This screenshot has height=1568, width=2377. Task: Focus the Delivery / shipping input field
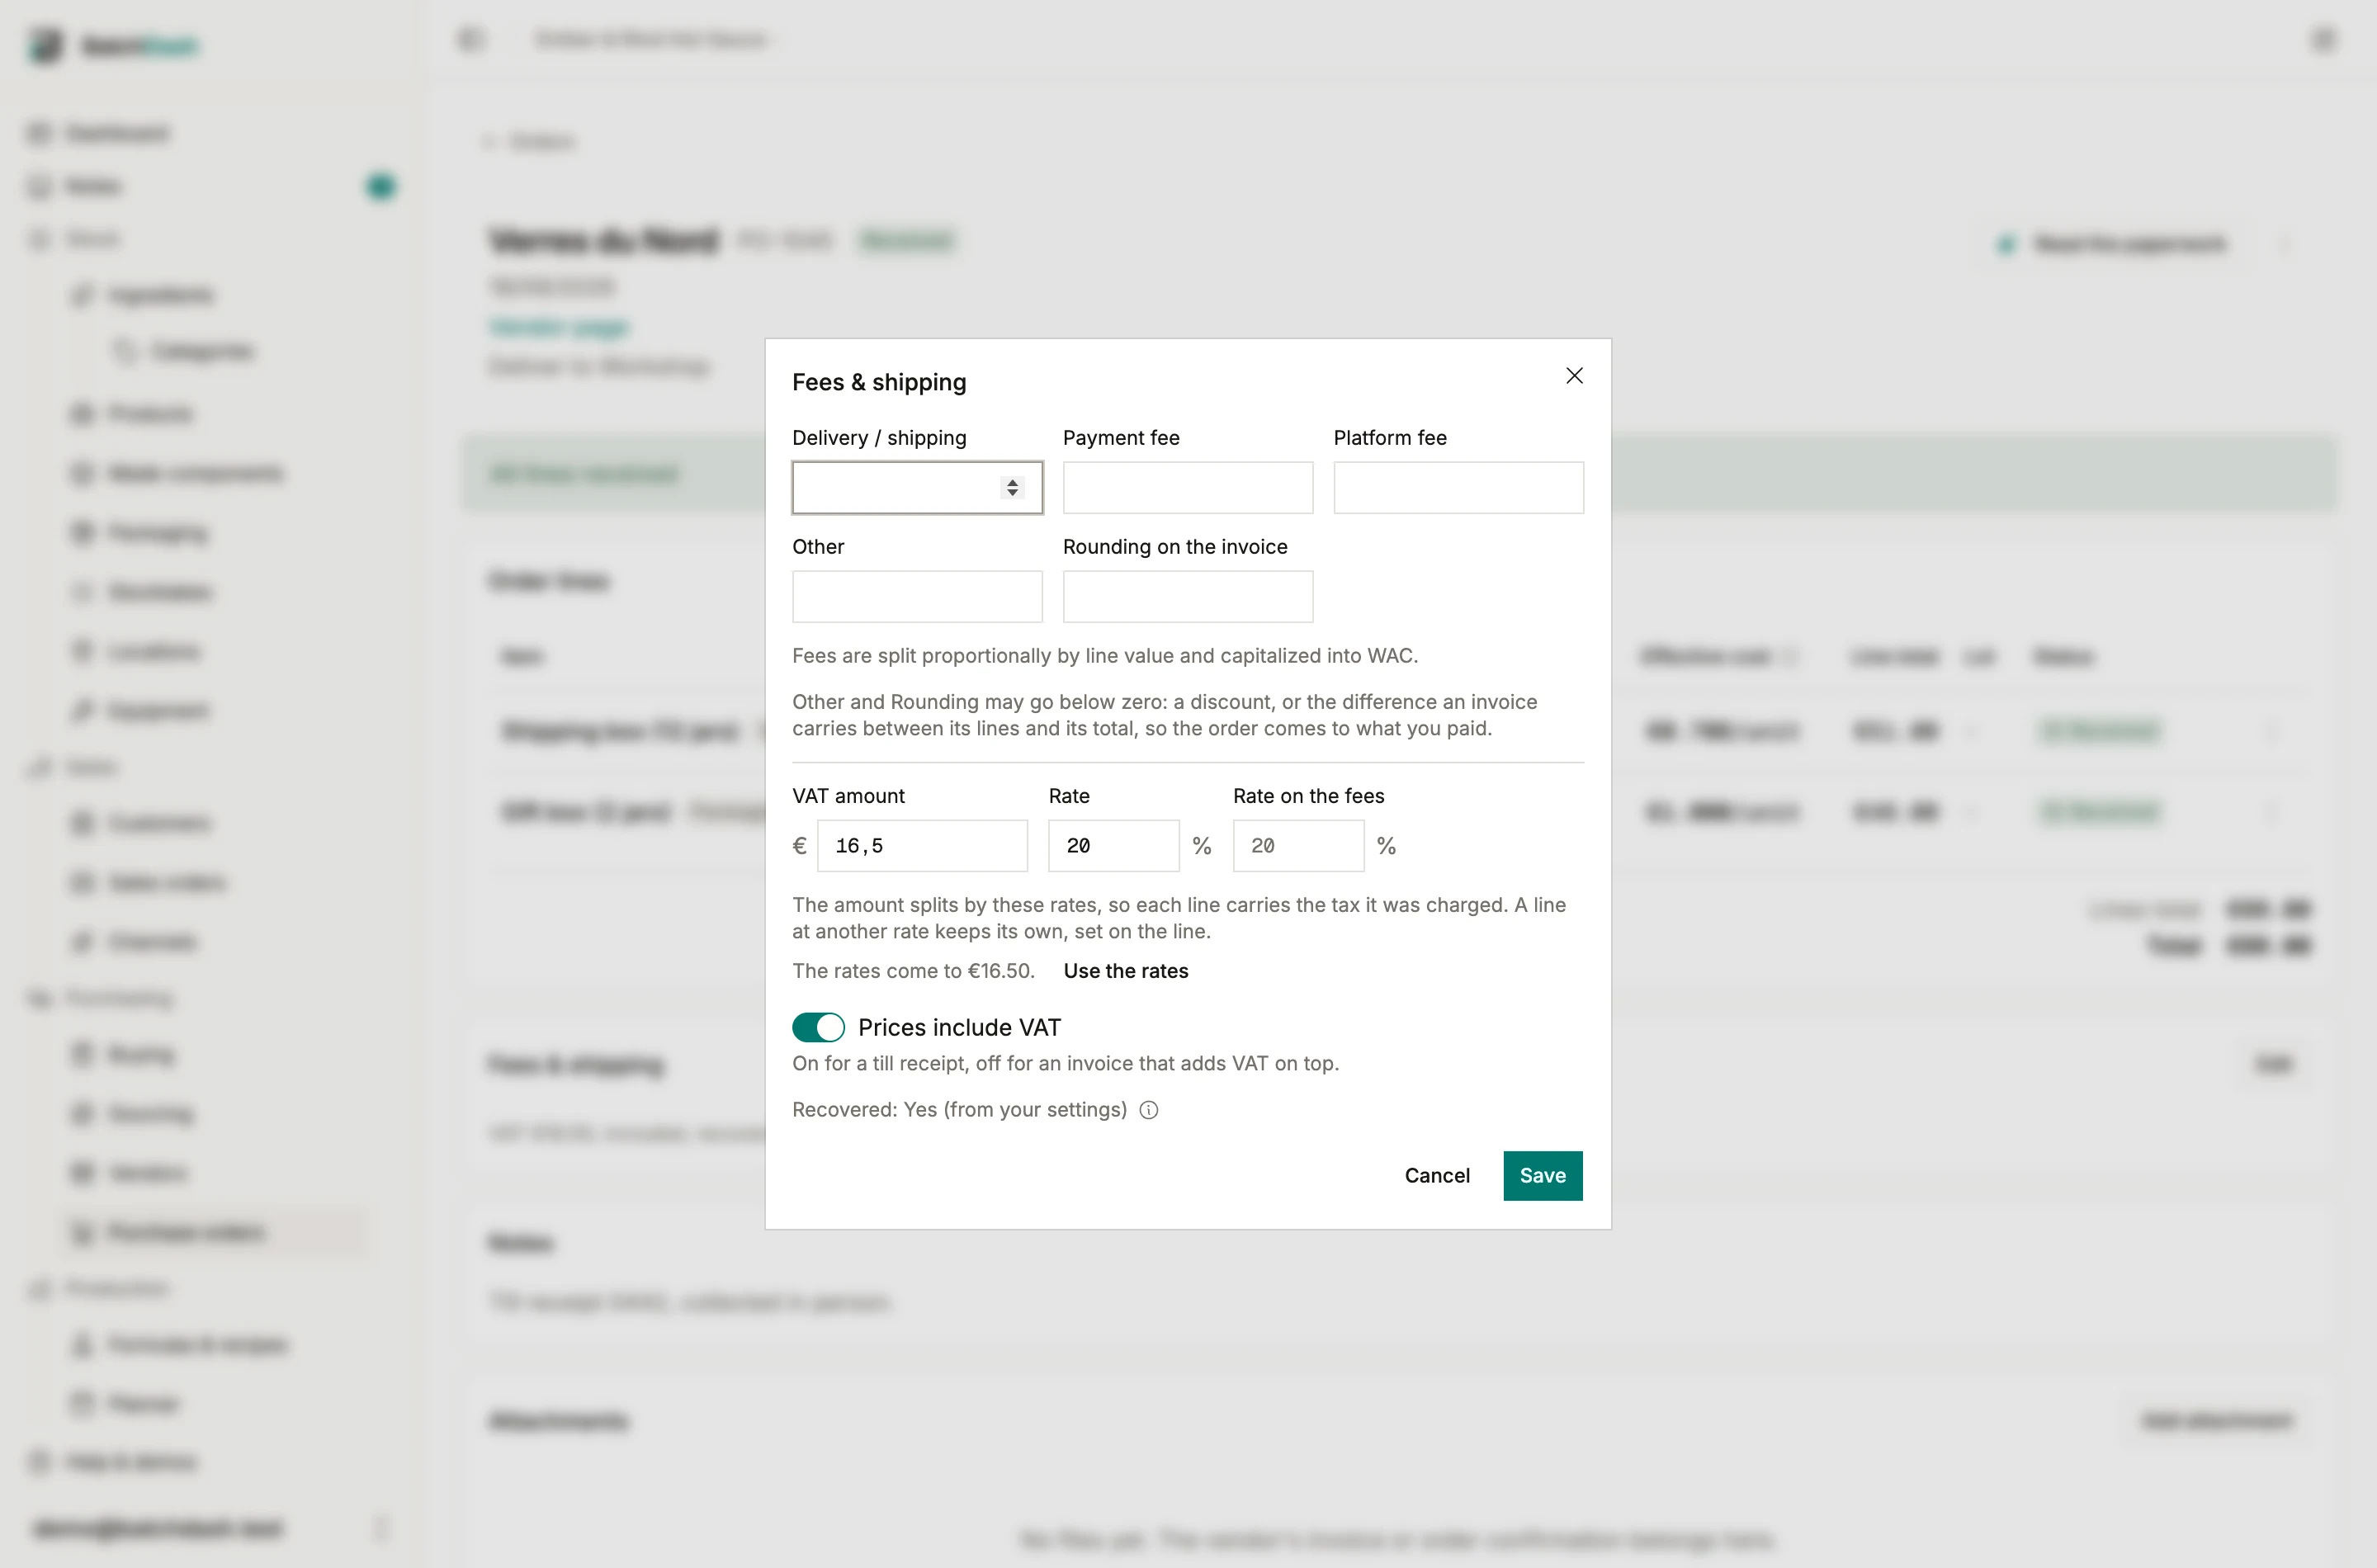tap(917, 487)
